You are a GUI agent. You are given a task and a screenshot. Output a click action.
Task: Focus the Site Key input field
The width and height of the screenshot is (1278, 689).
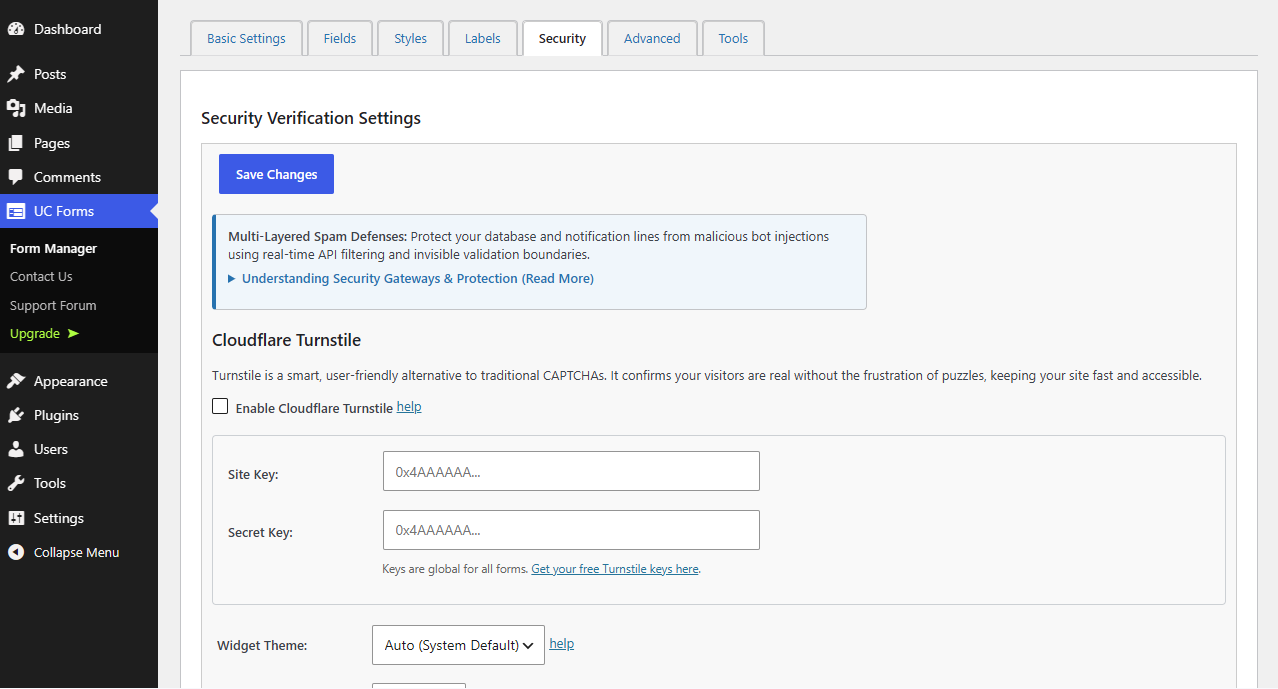[x=571, y=471]
